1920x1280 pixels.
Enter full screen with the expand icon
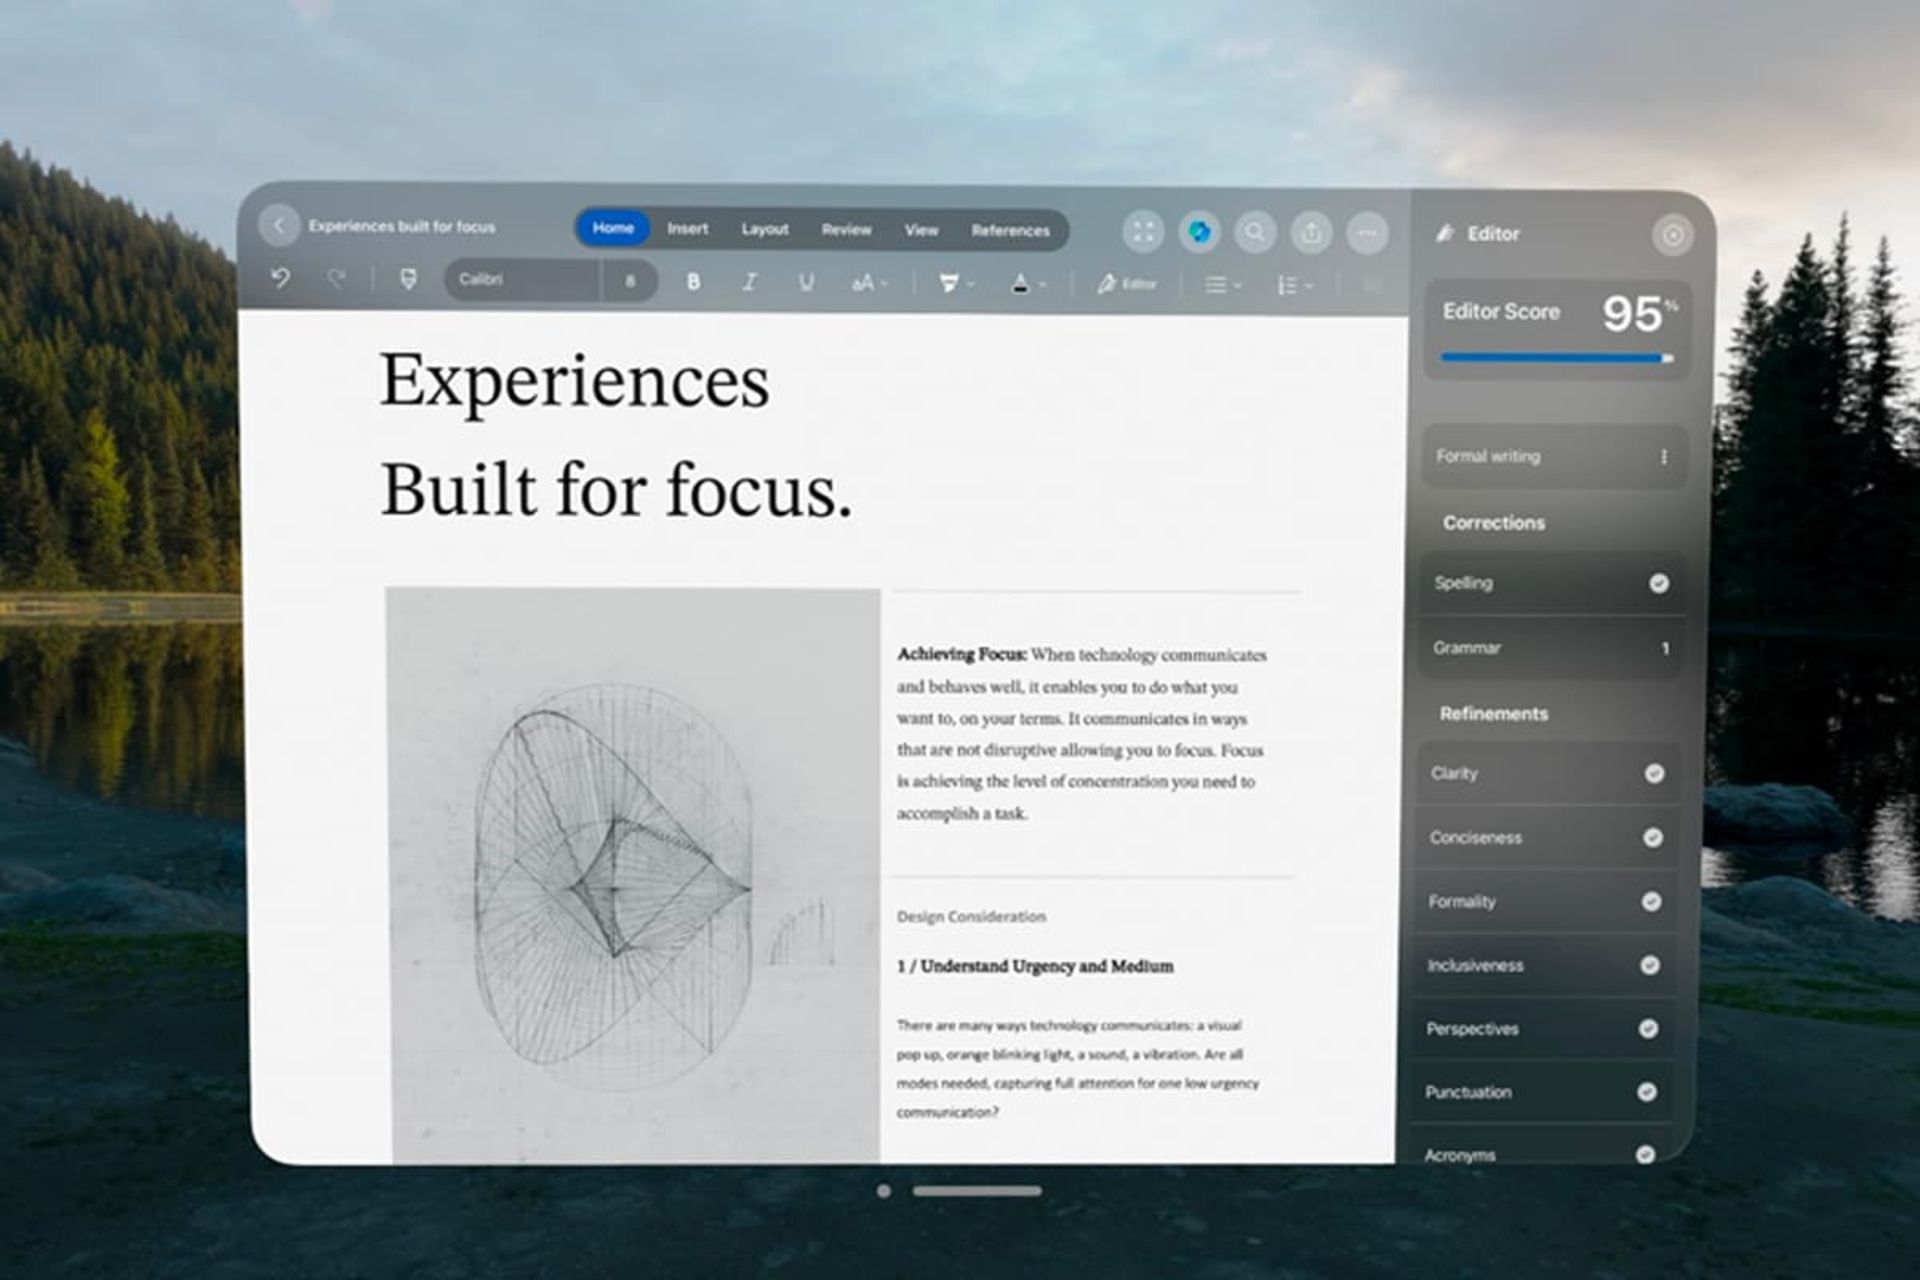tap(1143, 233)
